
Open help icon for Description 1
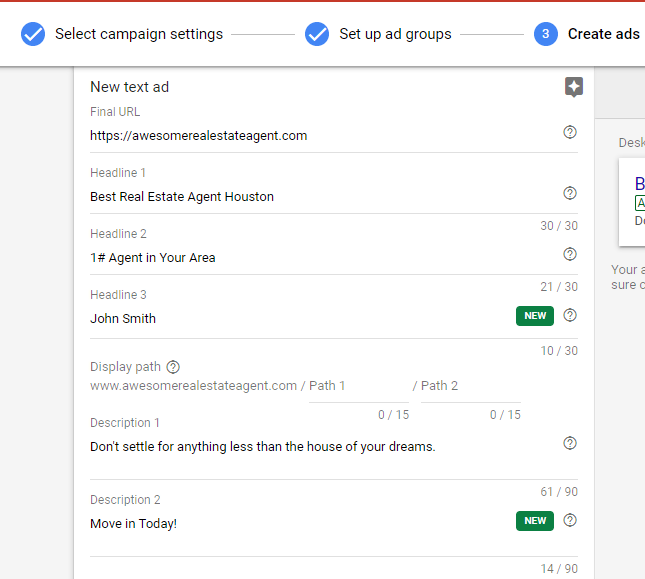[570, 443]
